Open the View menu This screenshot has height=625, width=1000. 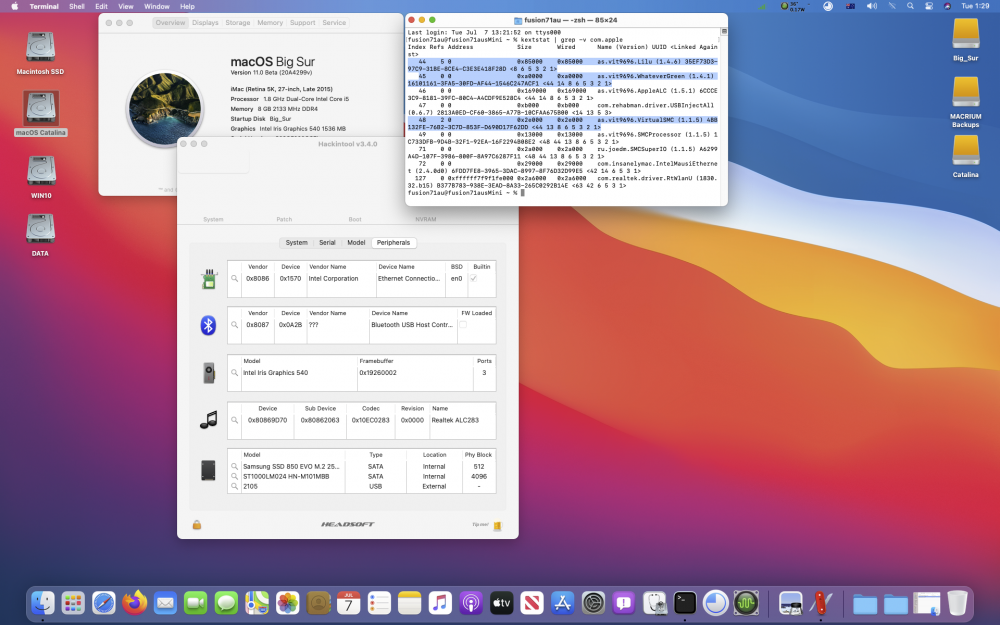pyautogui.click(x=126, y=6)
